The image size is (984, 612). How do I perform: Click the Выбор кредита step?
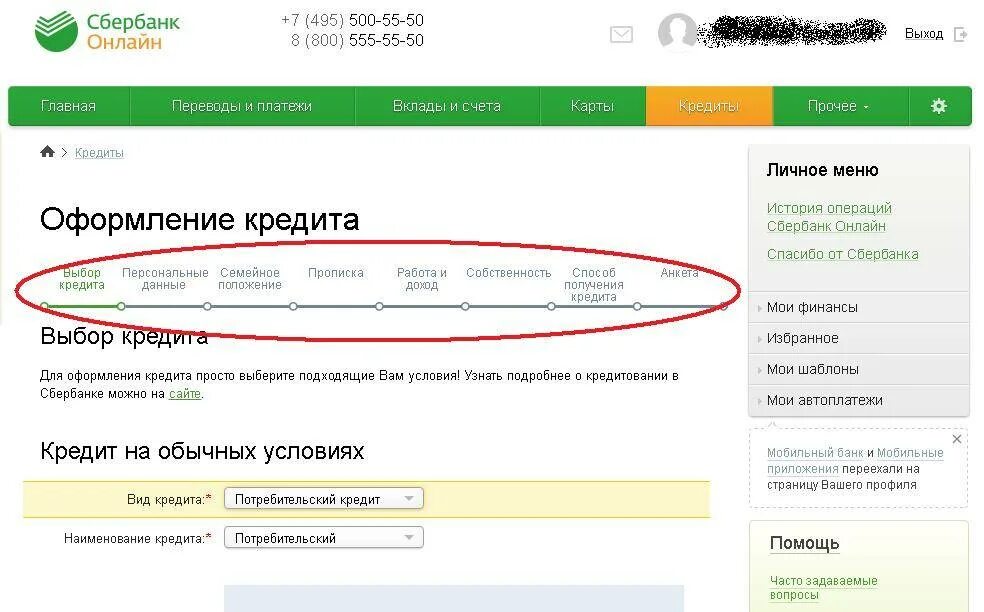(82, 279)
